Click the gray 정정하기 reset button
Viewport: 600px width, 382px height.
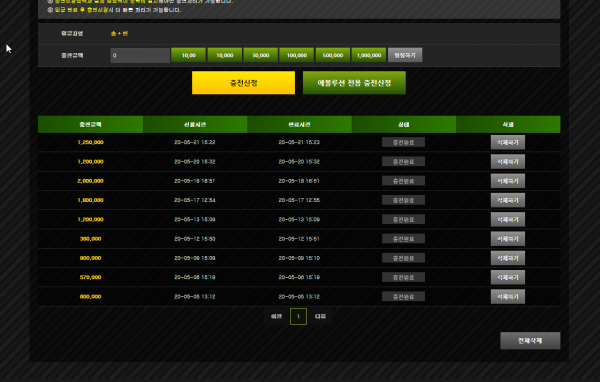point(405,55)
